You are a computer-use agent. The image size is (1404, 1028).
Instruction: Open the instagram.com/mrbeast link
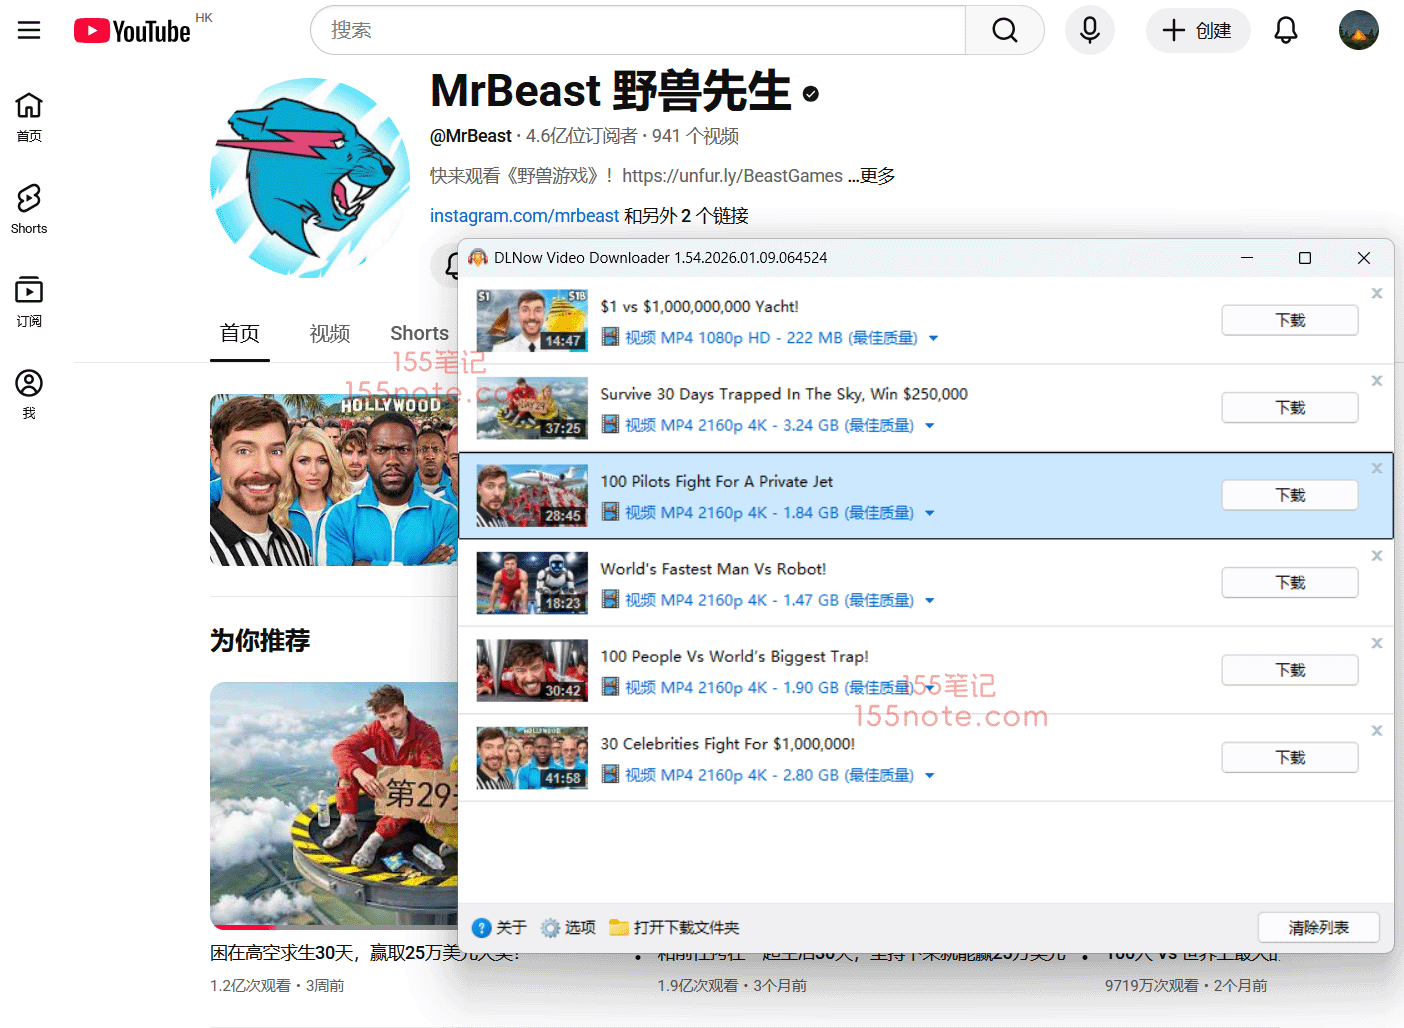tap(524, 216)
